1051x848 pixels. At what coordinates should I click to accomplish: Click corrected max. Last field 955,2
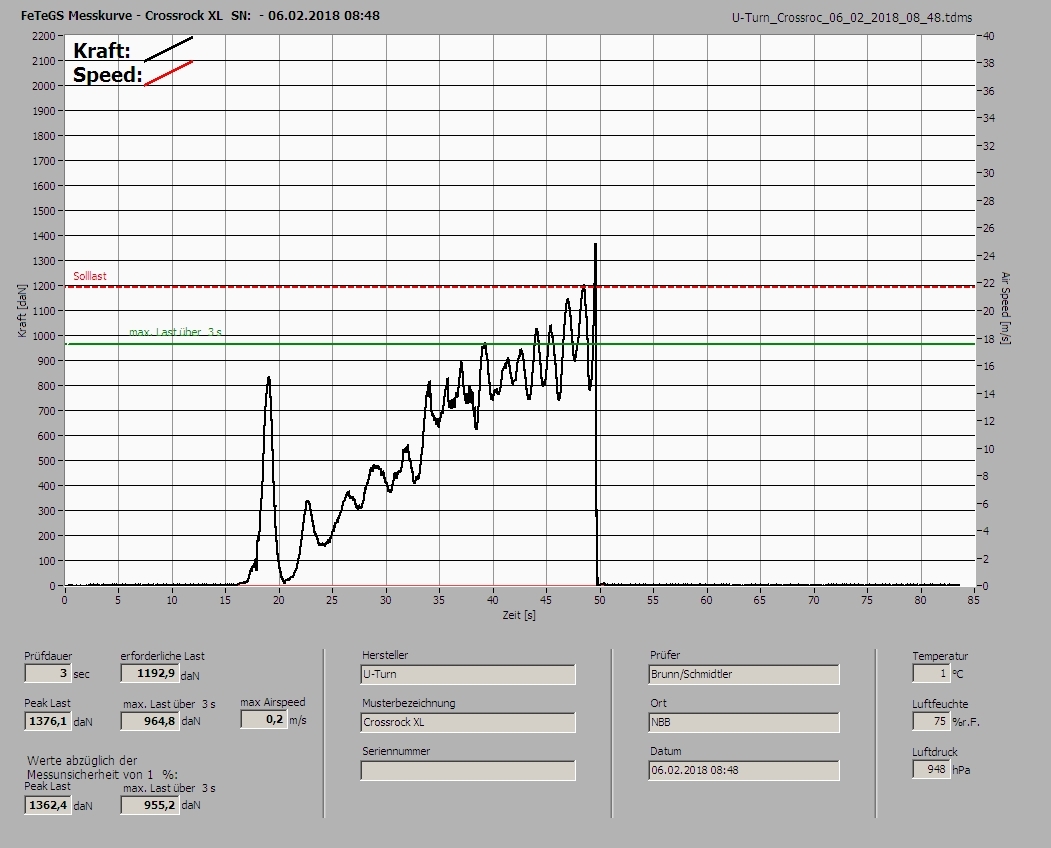(150, 804)
